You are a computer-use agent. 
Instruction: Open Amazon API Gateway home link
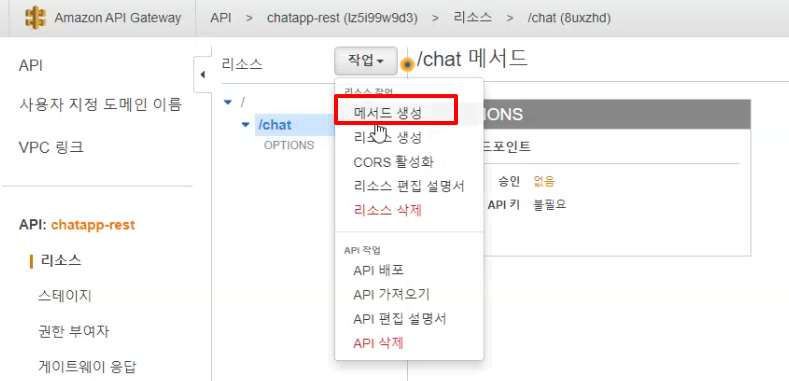tap(117, 18)
